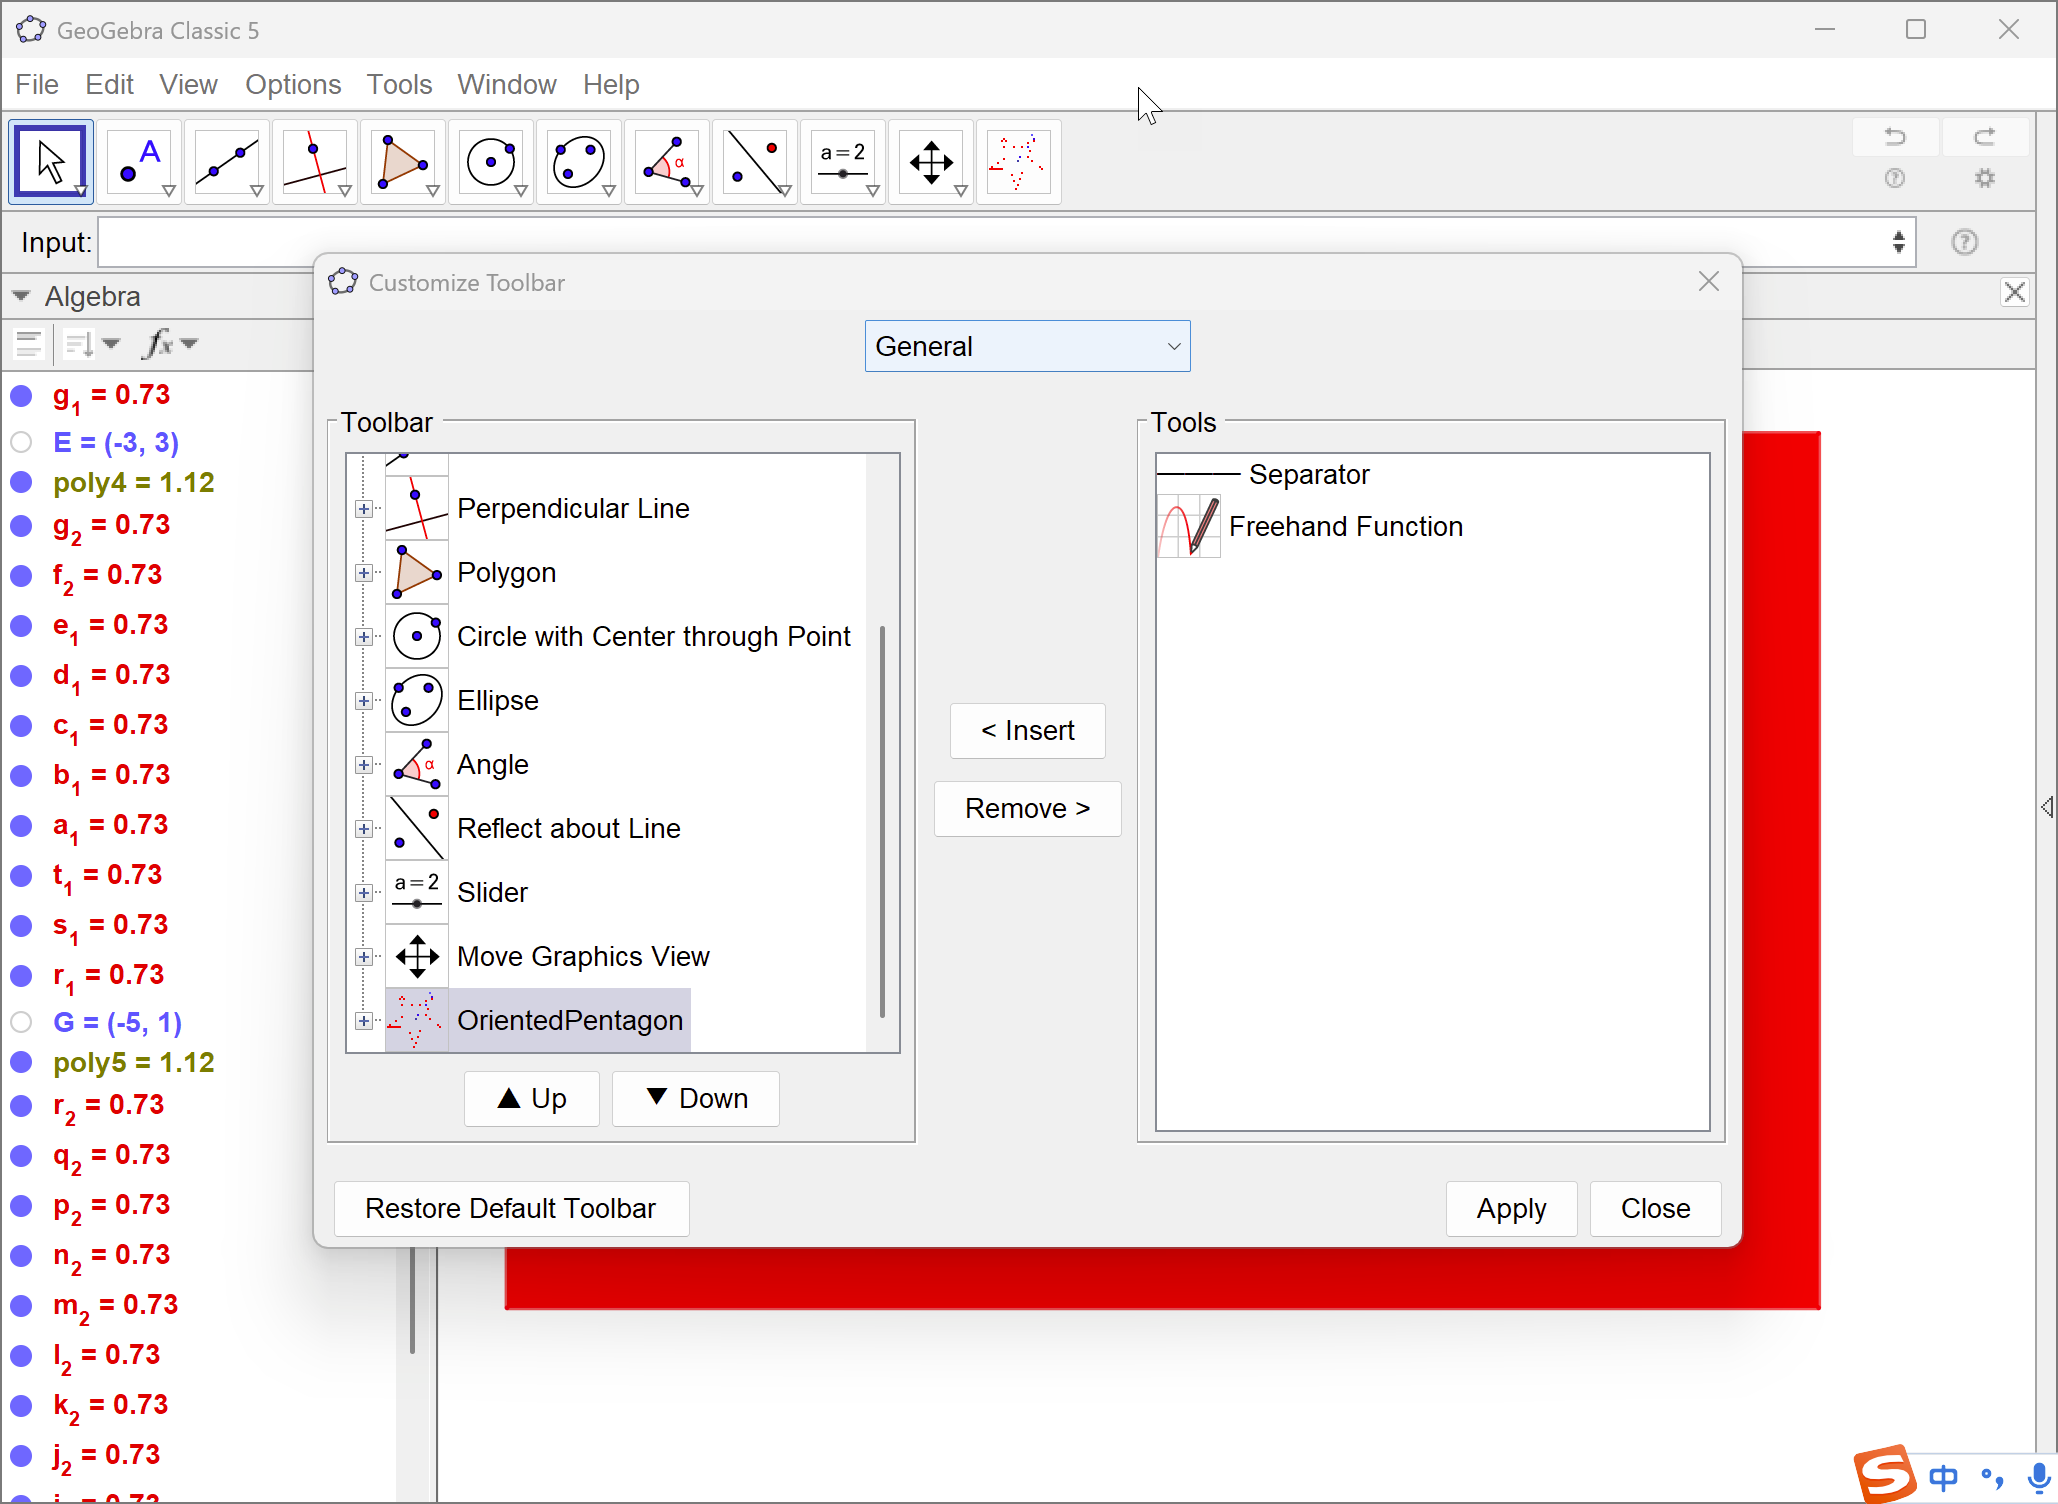Hide object poly4 visibility circle
The width and height of the screenshot is (2058, 1504).
point(21,482)
